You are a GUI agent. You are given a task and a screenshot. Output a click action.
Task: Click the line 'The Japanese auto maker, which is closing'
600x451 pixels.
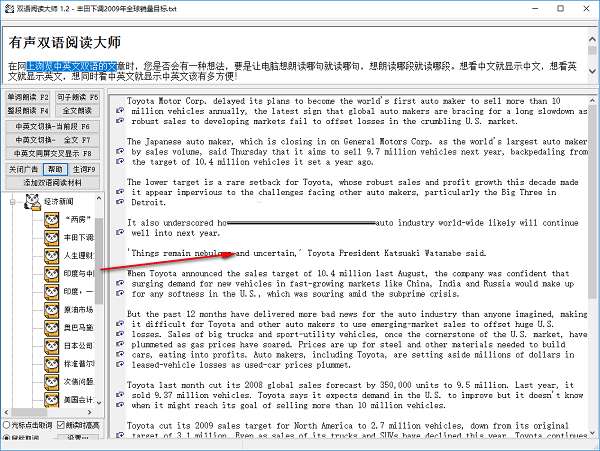[x=357, y=142]
